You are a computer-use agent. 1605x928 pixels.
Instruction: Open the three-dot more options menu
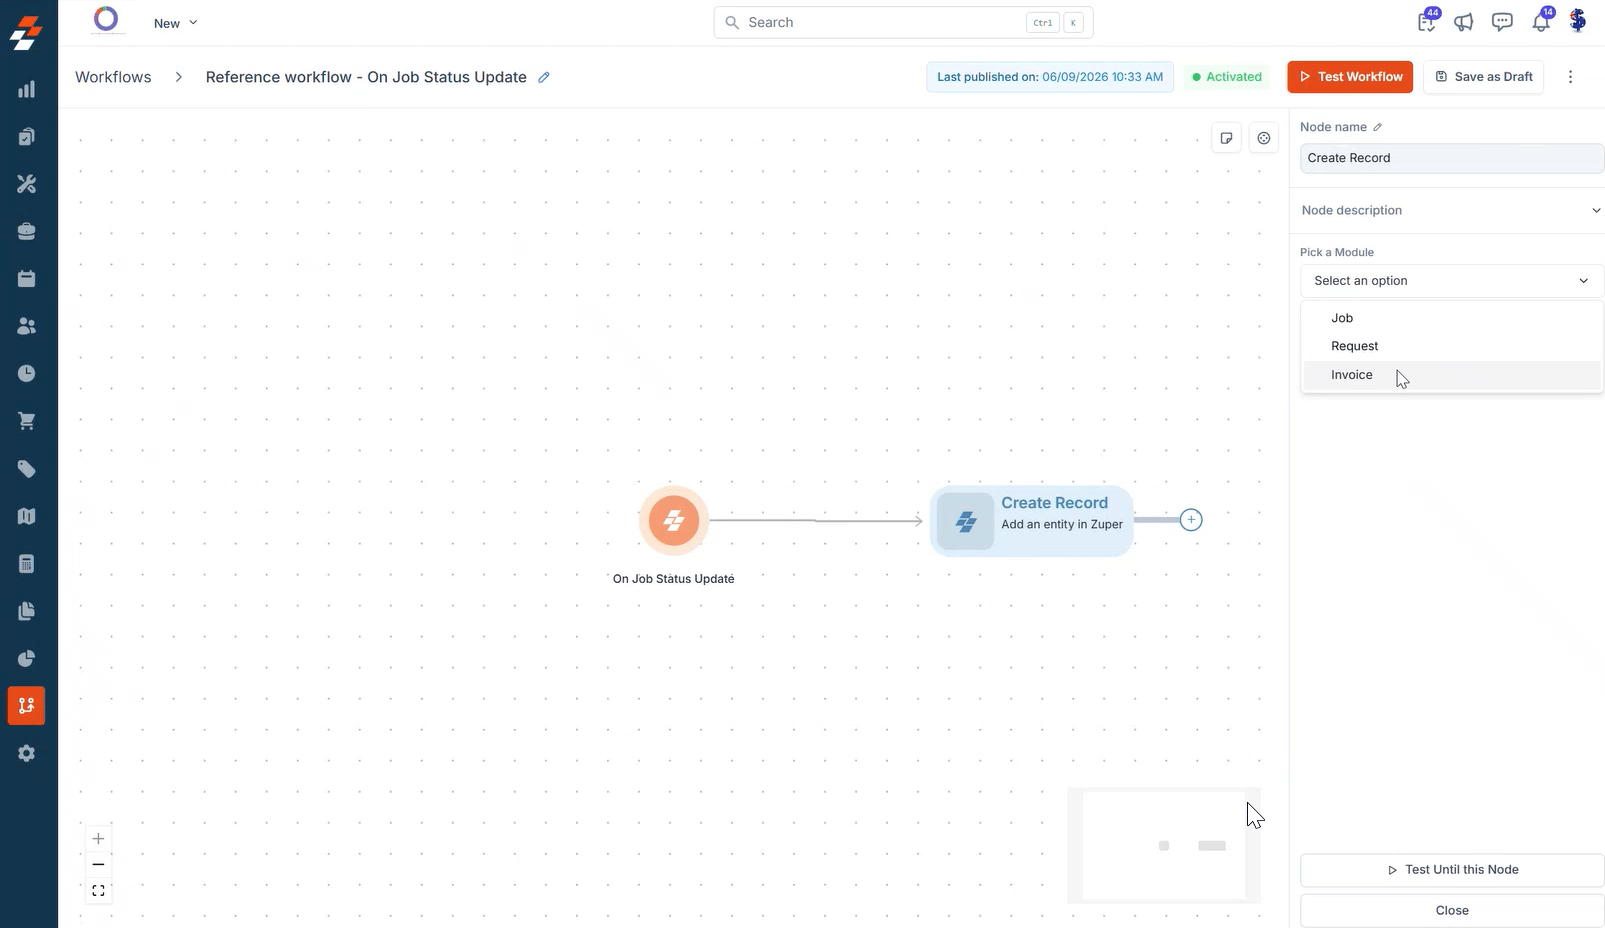(x=1570, y=77)
